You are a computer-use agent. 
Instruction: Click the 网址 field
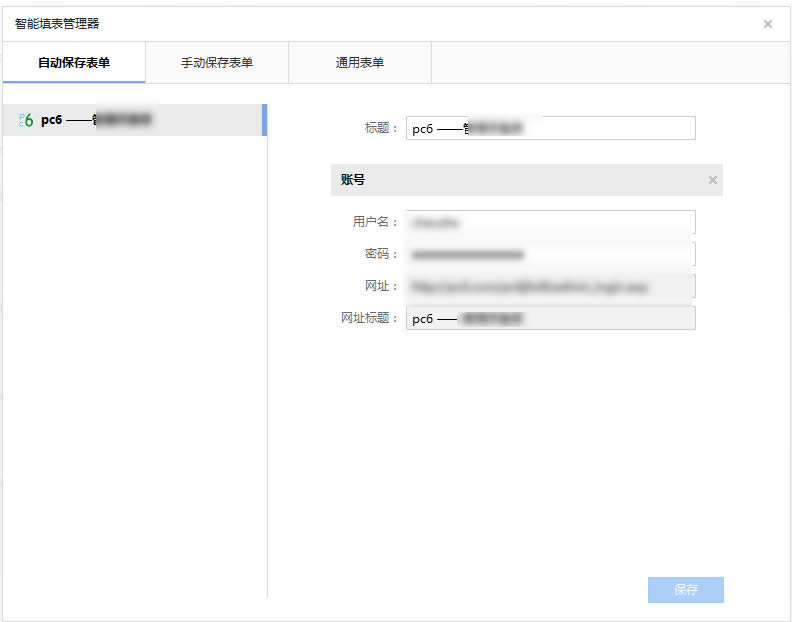pos(551,286)
